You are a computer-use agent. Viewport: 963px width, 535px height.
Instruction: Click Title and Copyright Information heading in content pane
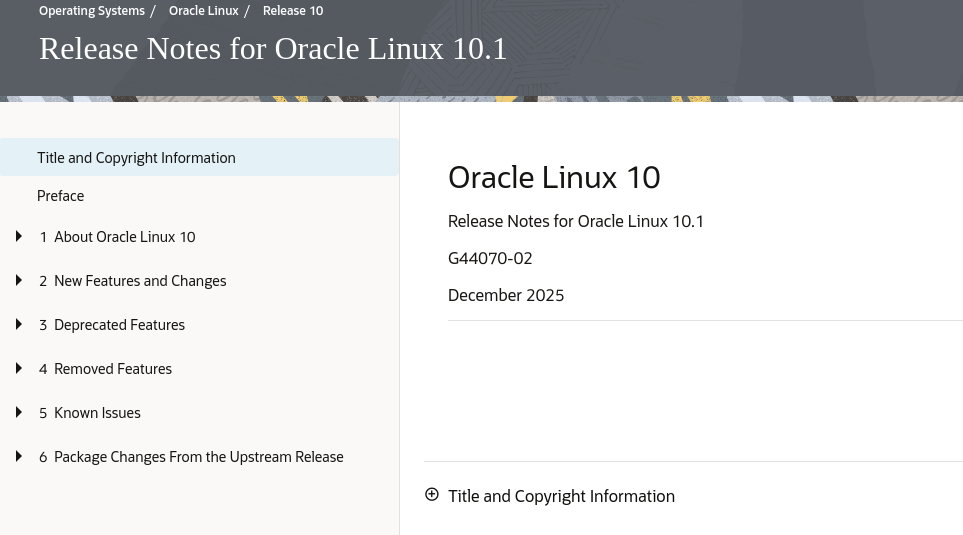561,496
